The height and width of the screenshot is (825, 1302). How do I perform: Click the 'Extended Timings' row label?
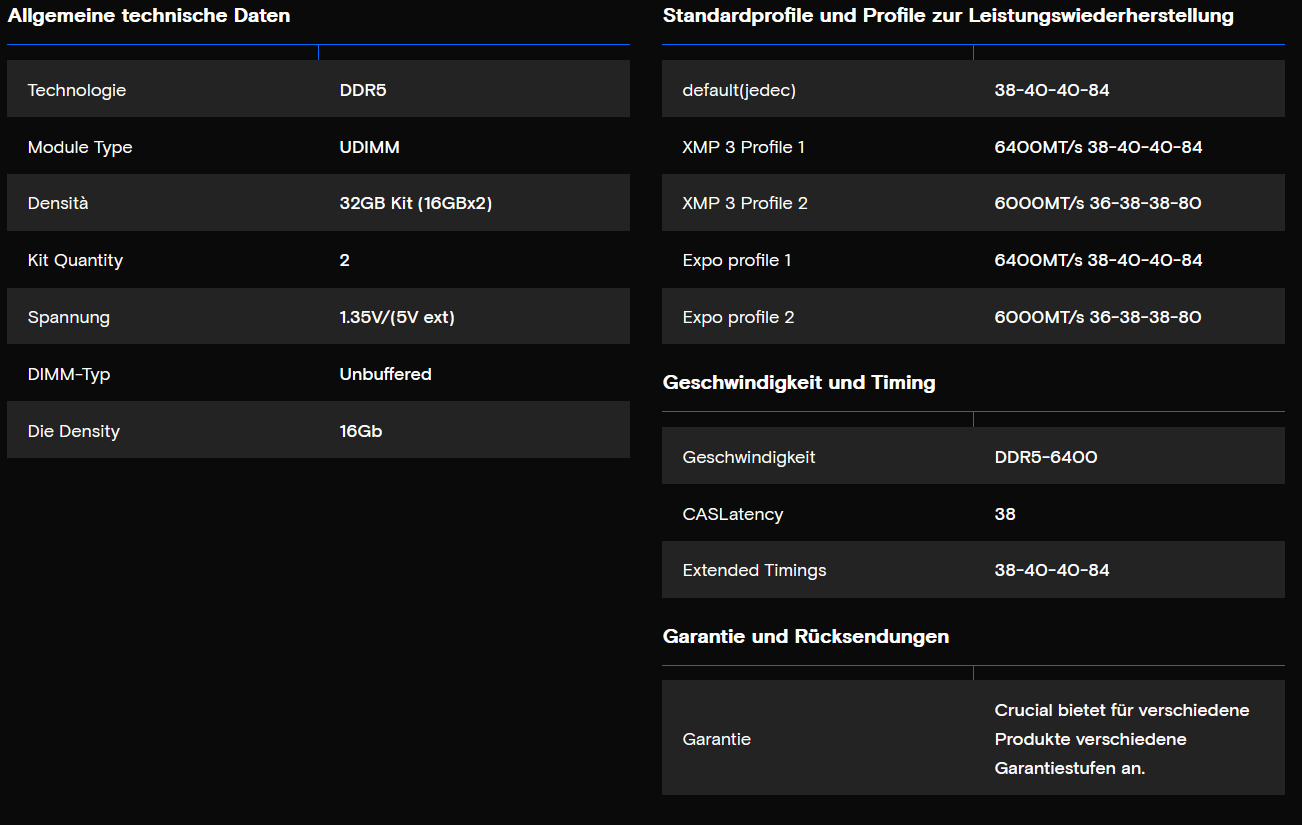(754, 570)
